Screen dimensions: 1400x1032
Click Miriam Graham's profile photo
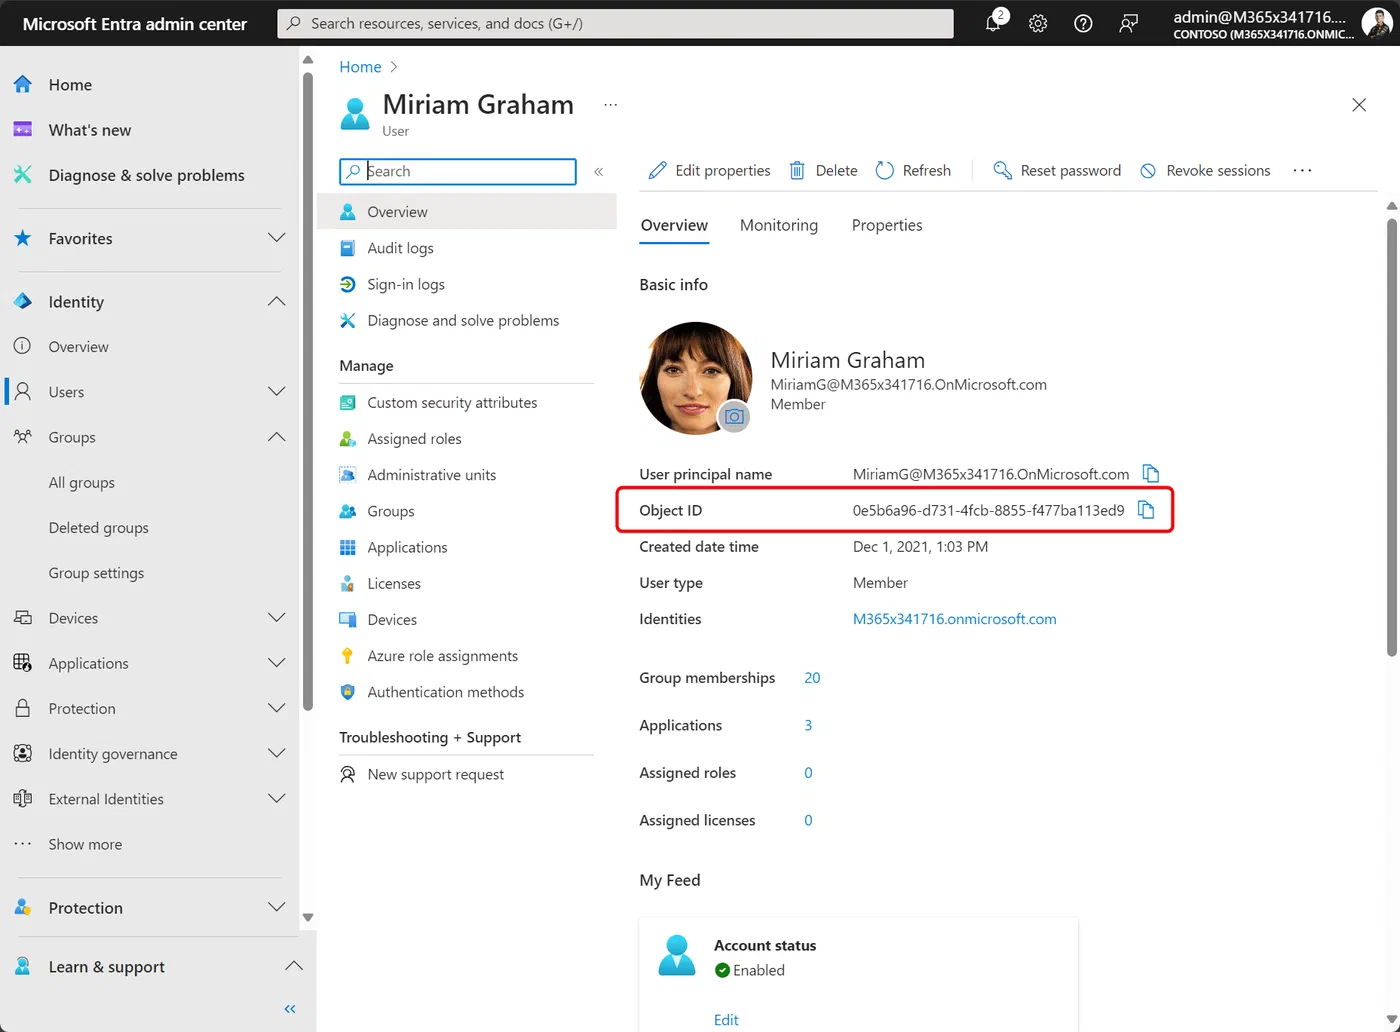coord(695,377)
